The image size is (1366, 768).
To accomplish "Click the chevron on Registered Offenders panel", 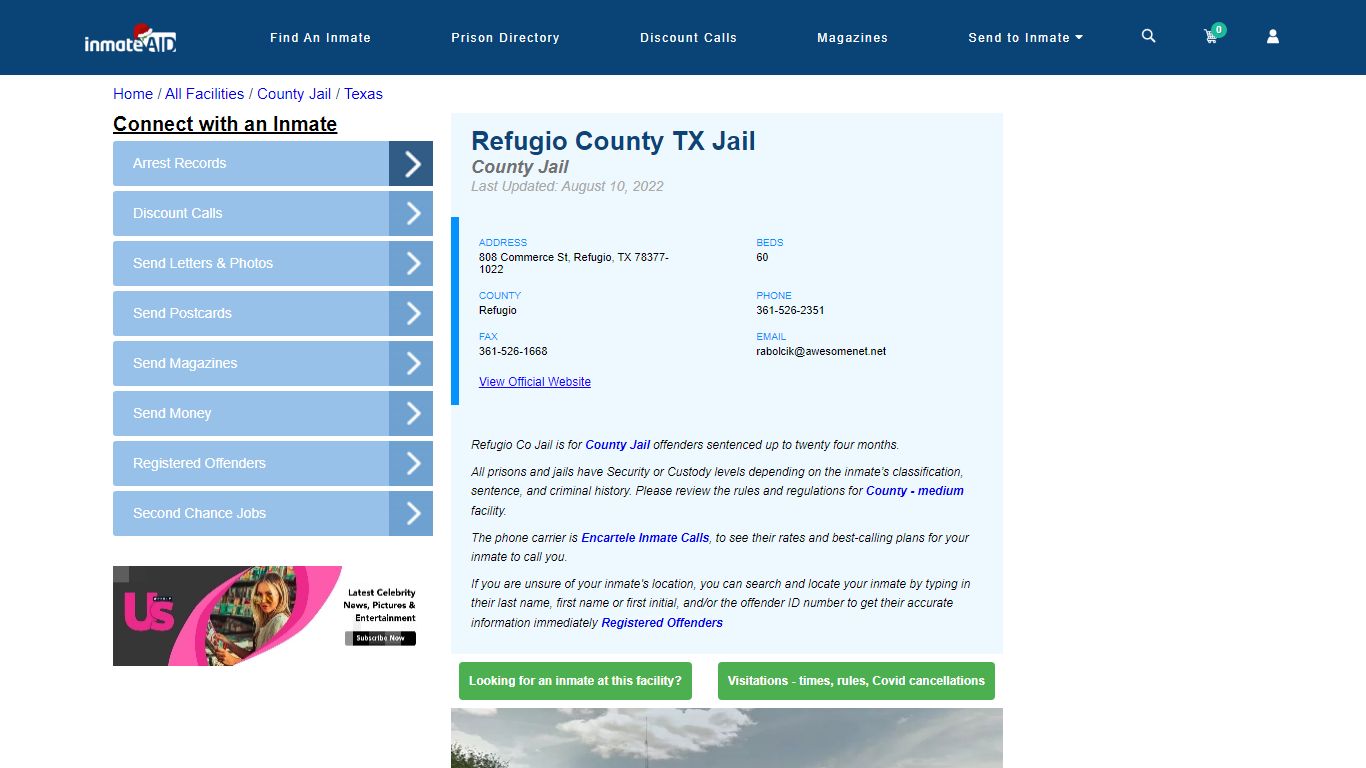I will tap(411, 463).
